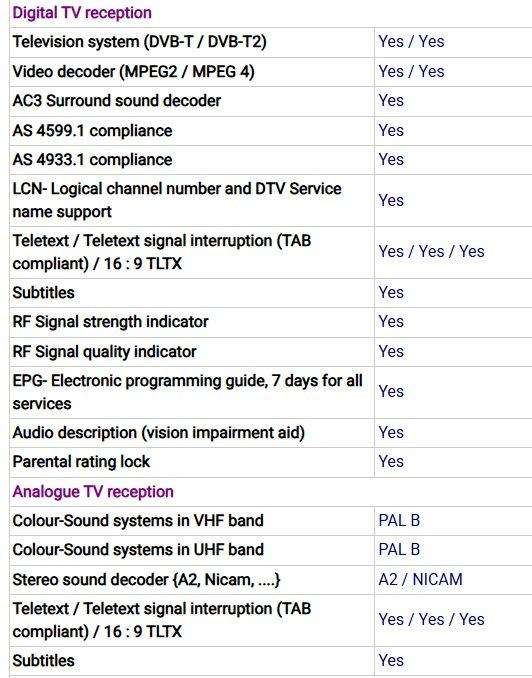
Task: Select the Colour-Sound systems in VHF band label
Action: click(x=138, y=521)
